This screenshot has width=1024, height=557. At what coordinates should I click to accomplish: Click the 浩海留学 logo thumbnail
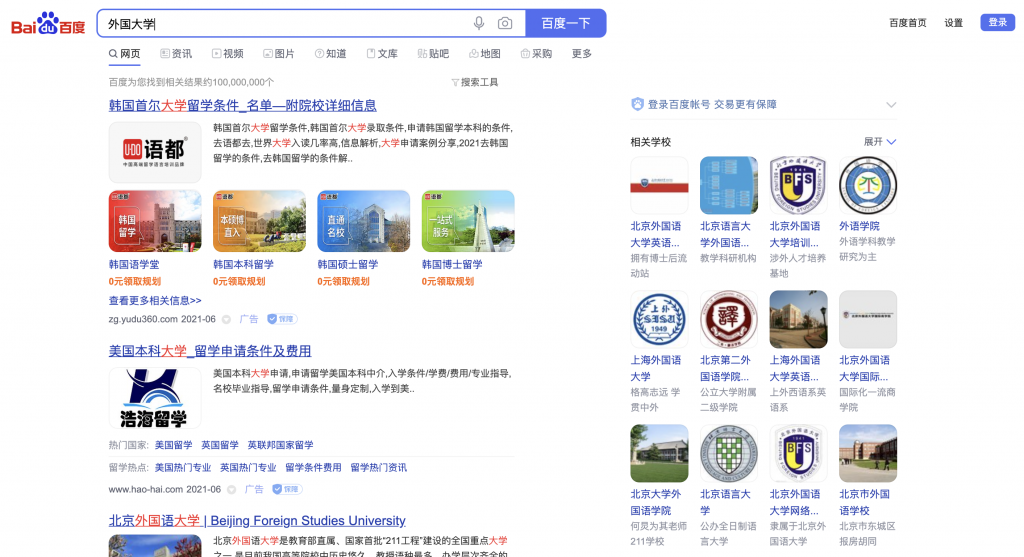(x=155, y=398)
